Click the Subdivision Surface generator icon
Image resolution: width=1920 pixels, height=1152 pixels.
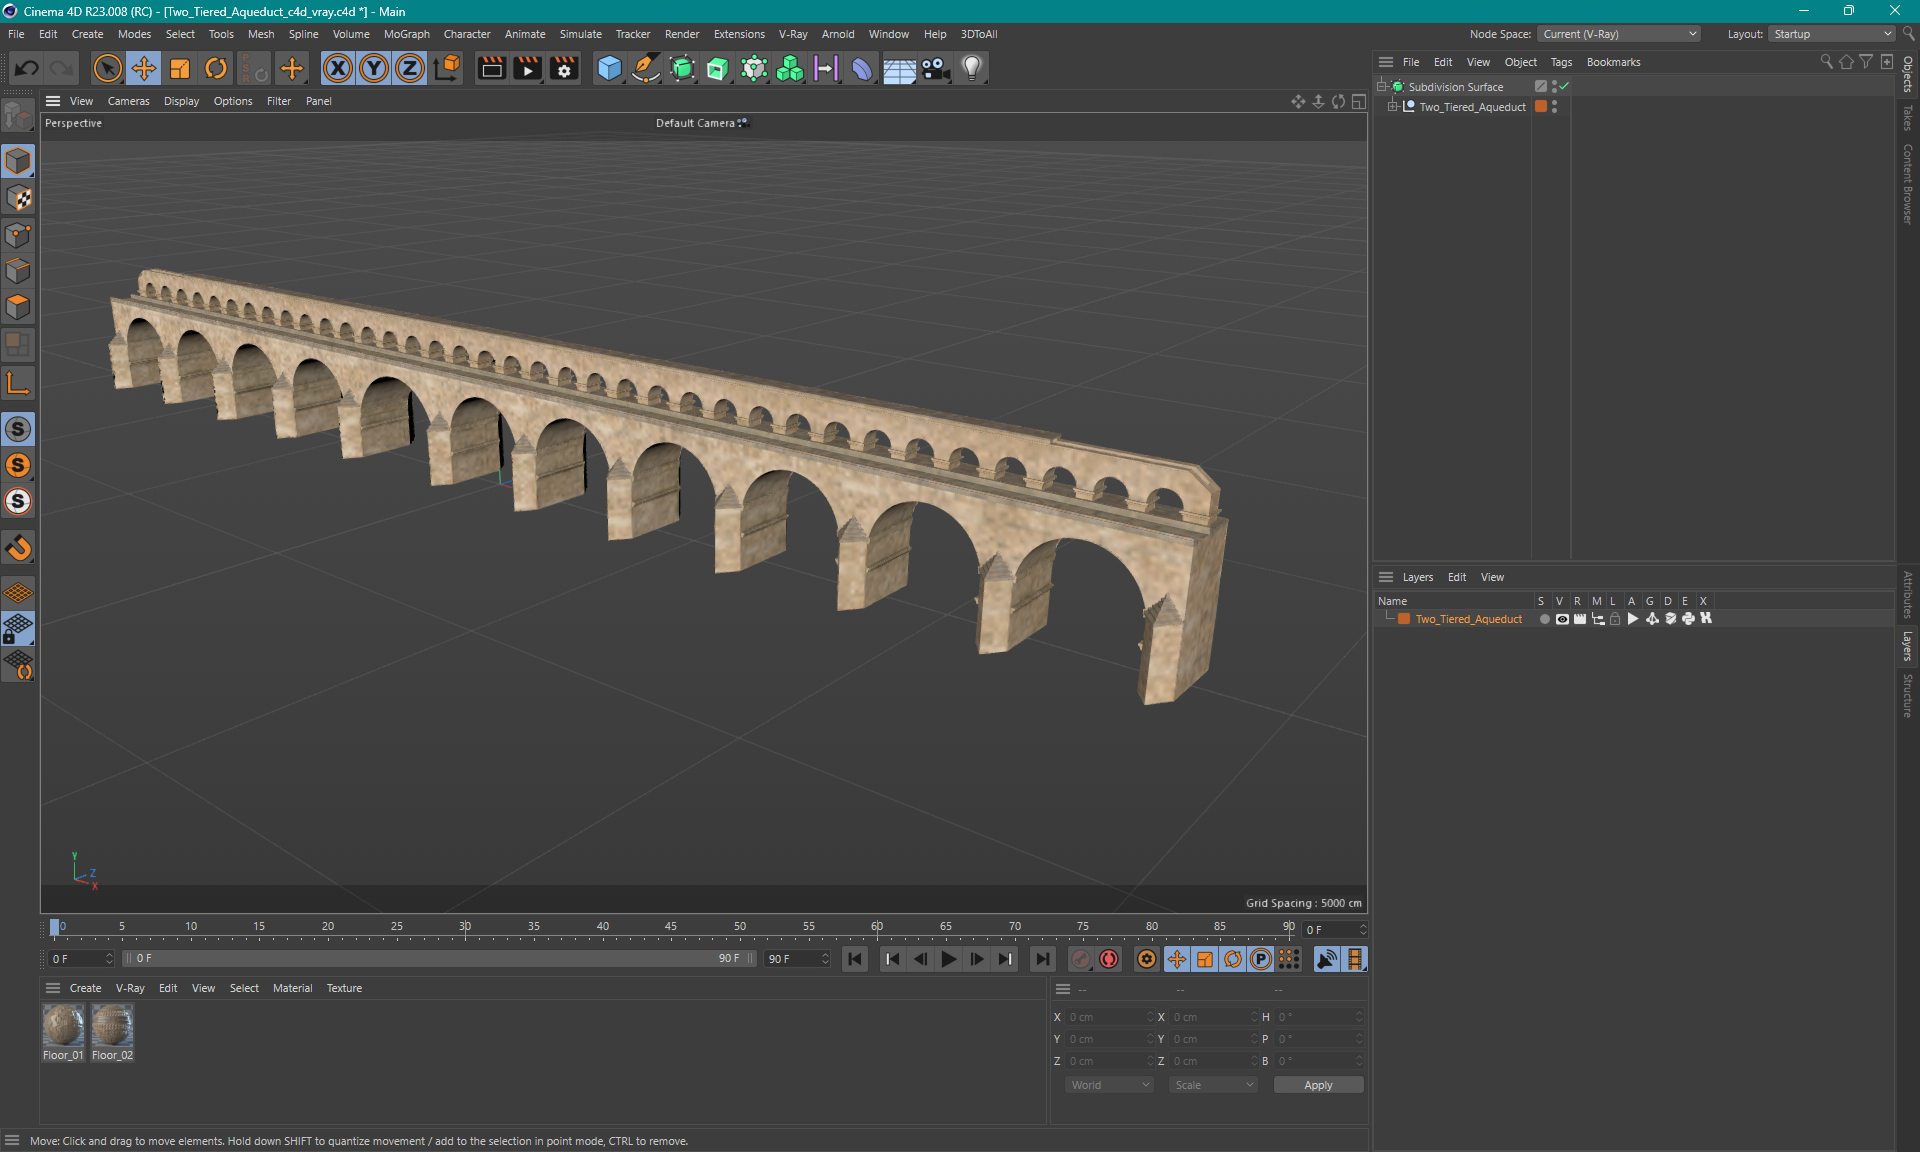coord(682,68)
